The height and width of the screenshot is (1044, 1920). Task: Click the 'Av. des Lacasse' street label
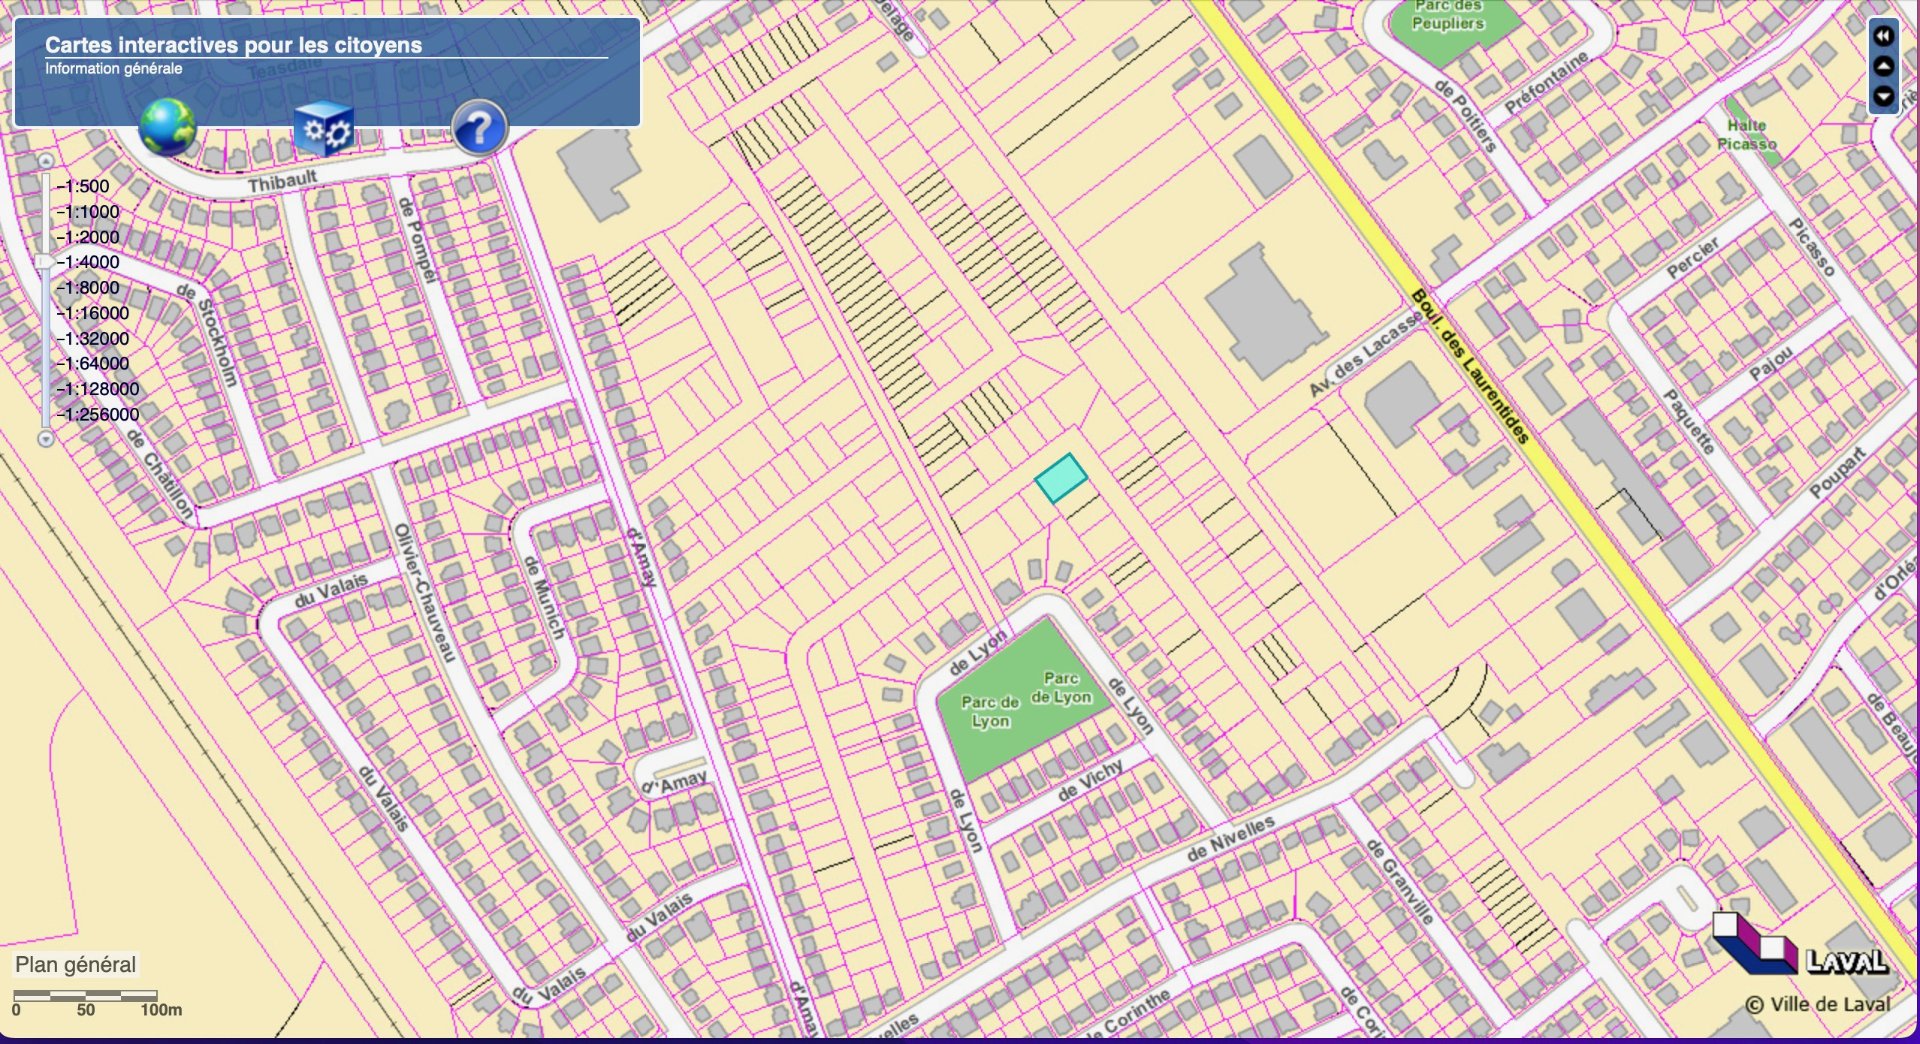coord(1366,352)
